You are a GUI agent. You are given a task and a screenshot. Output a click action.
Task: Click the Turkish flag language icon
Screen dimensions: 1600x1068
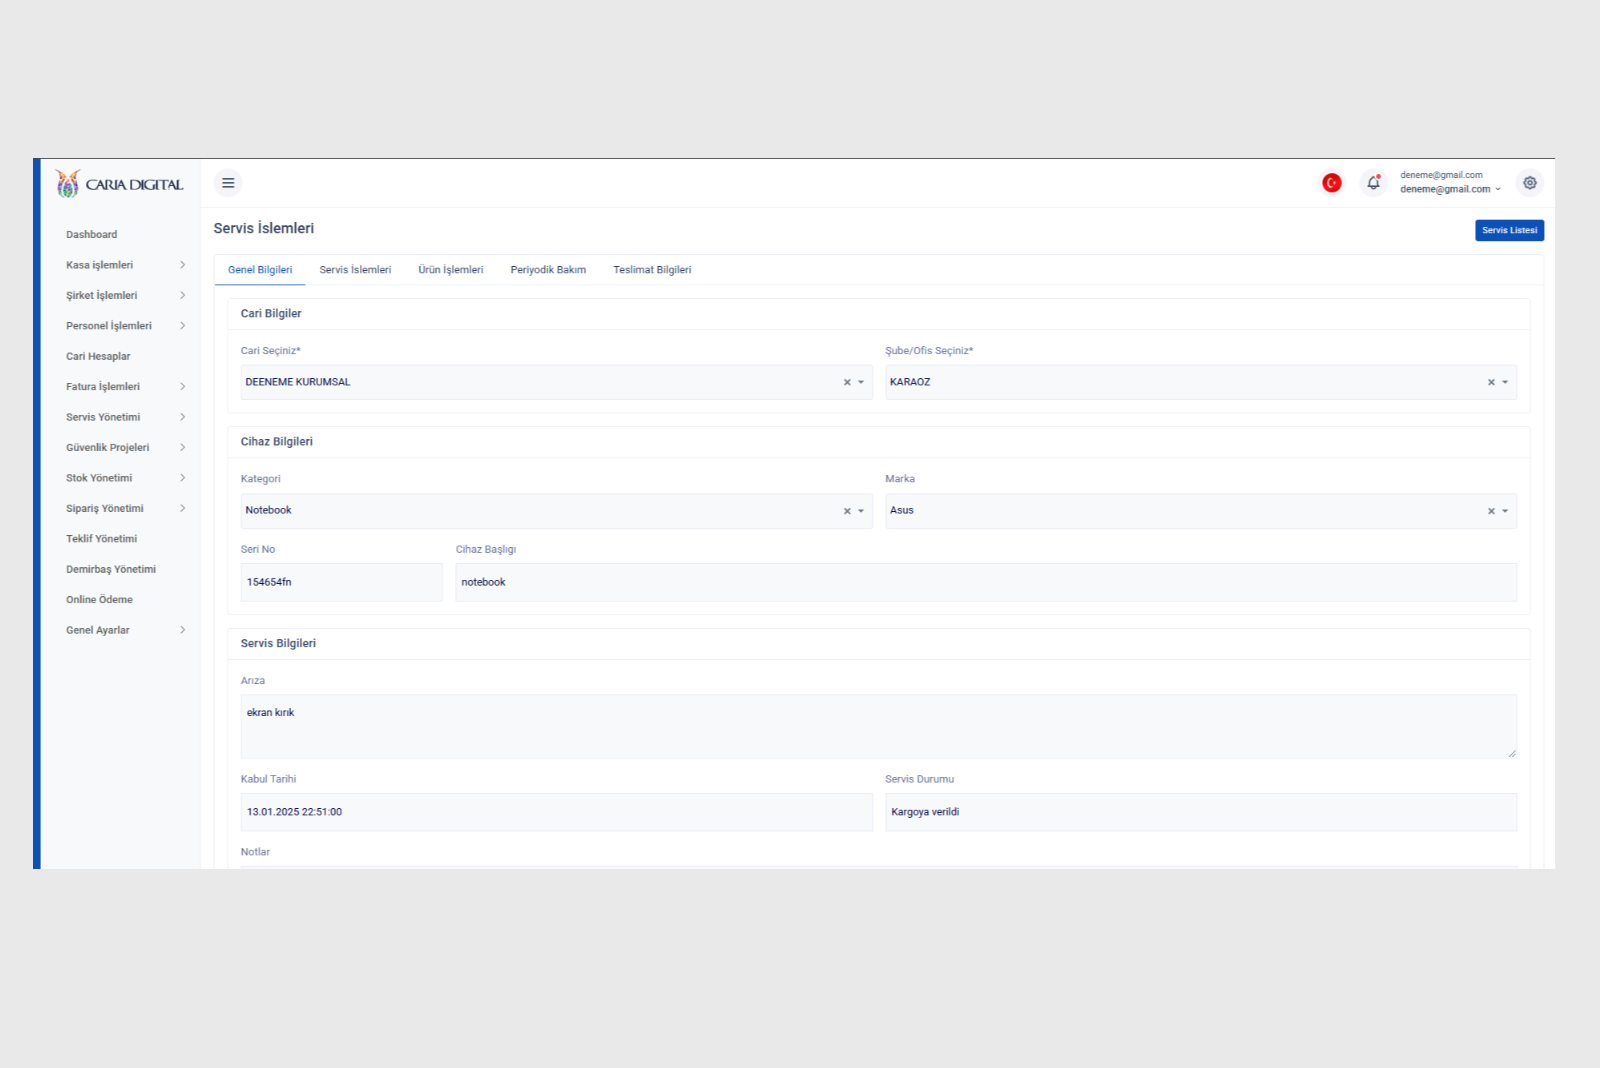[1331, 183]
